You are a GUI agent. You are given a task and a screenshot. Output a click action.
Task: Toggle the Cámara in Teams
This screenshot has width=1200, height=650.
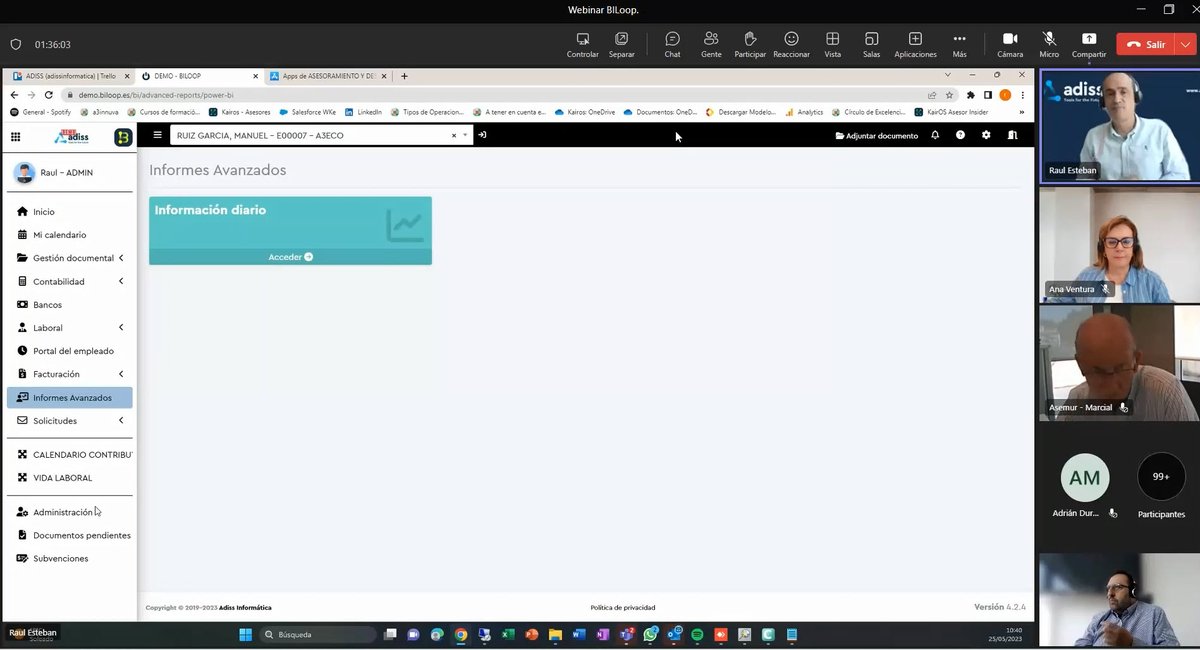pos(1010,45)
